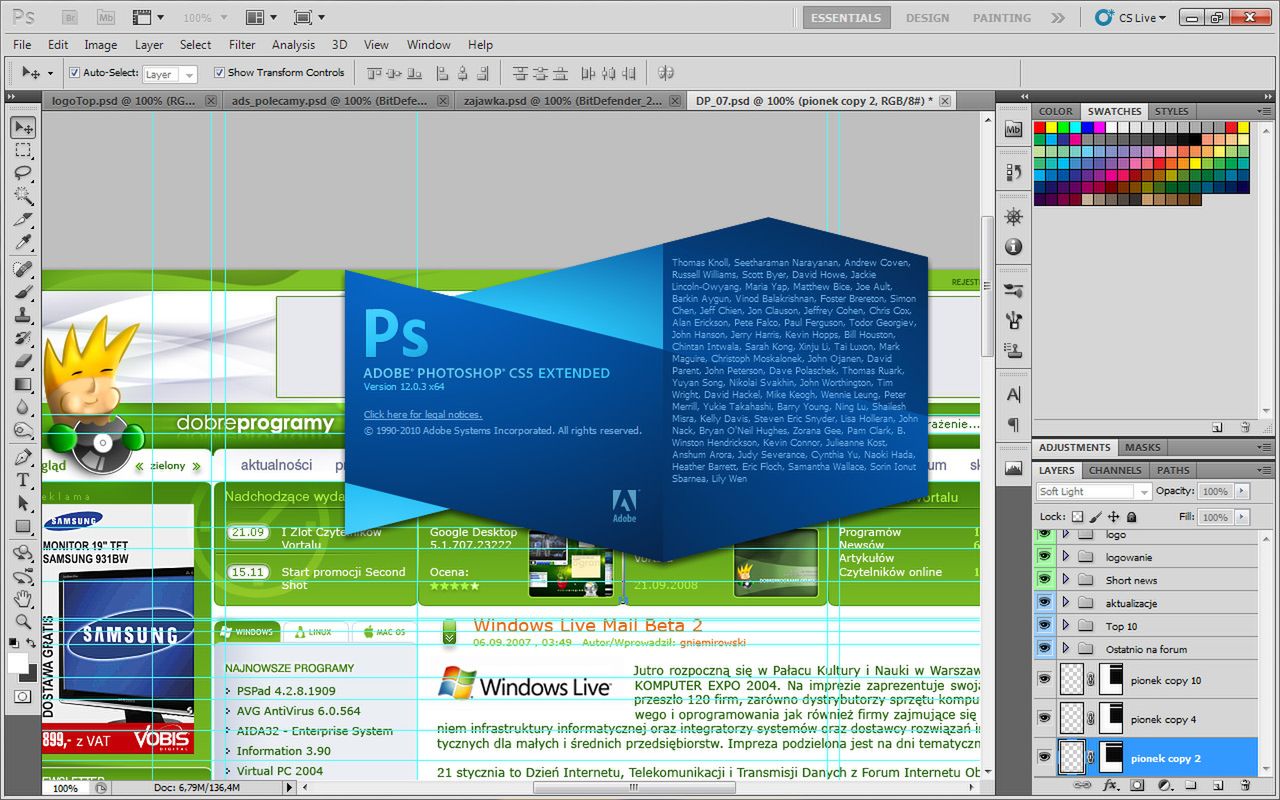Viewport: 1280px width, 800px height.
Task: Uncheck the Auto-Select checkbox
Action: tap(74, 73)
